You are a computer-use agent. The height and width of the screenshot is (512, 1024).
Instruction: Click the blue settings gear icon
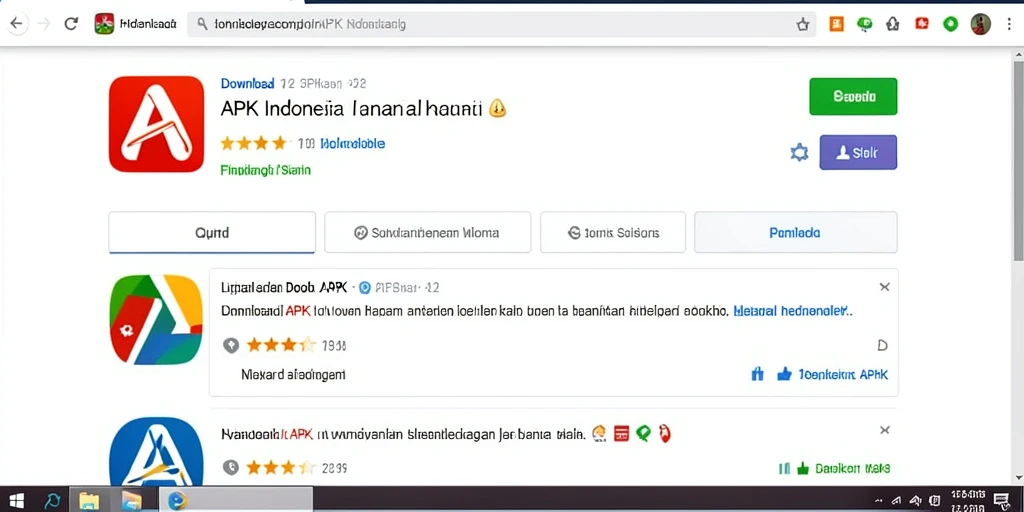799,153
